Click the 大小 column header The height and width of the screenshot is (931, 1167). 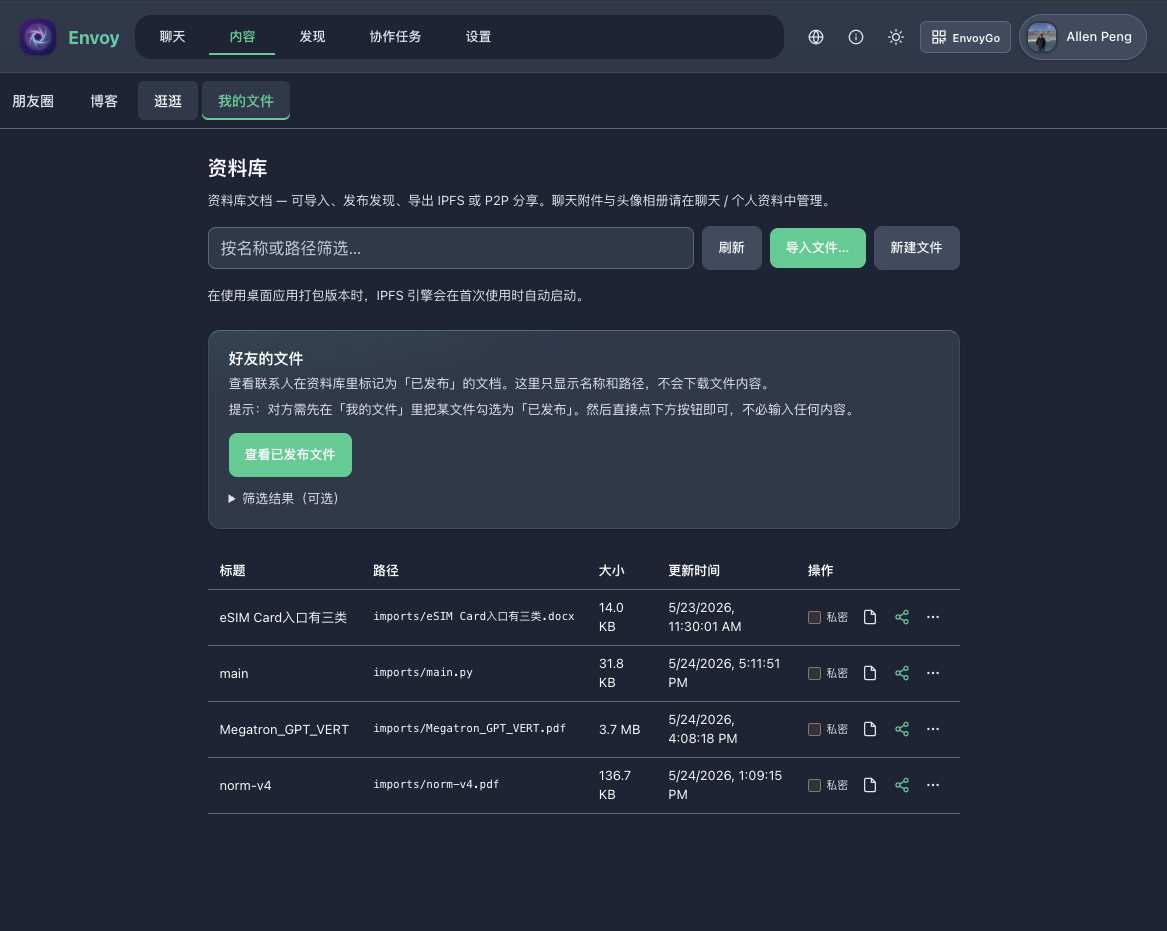click(611, 571)
